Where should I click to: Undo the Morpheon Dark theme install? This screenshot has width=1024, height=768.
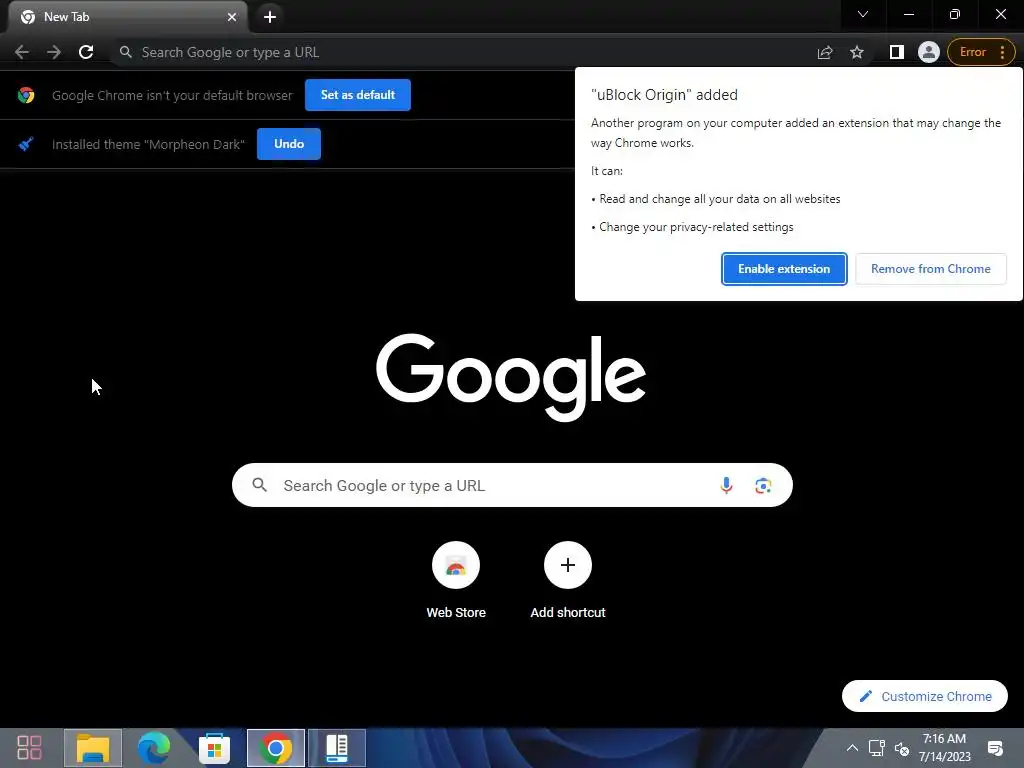point(289,144)
